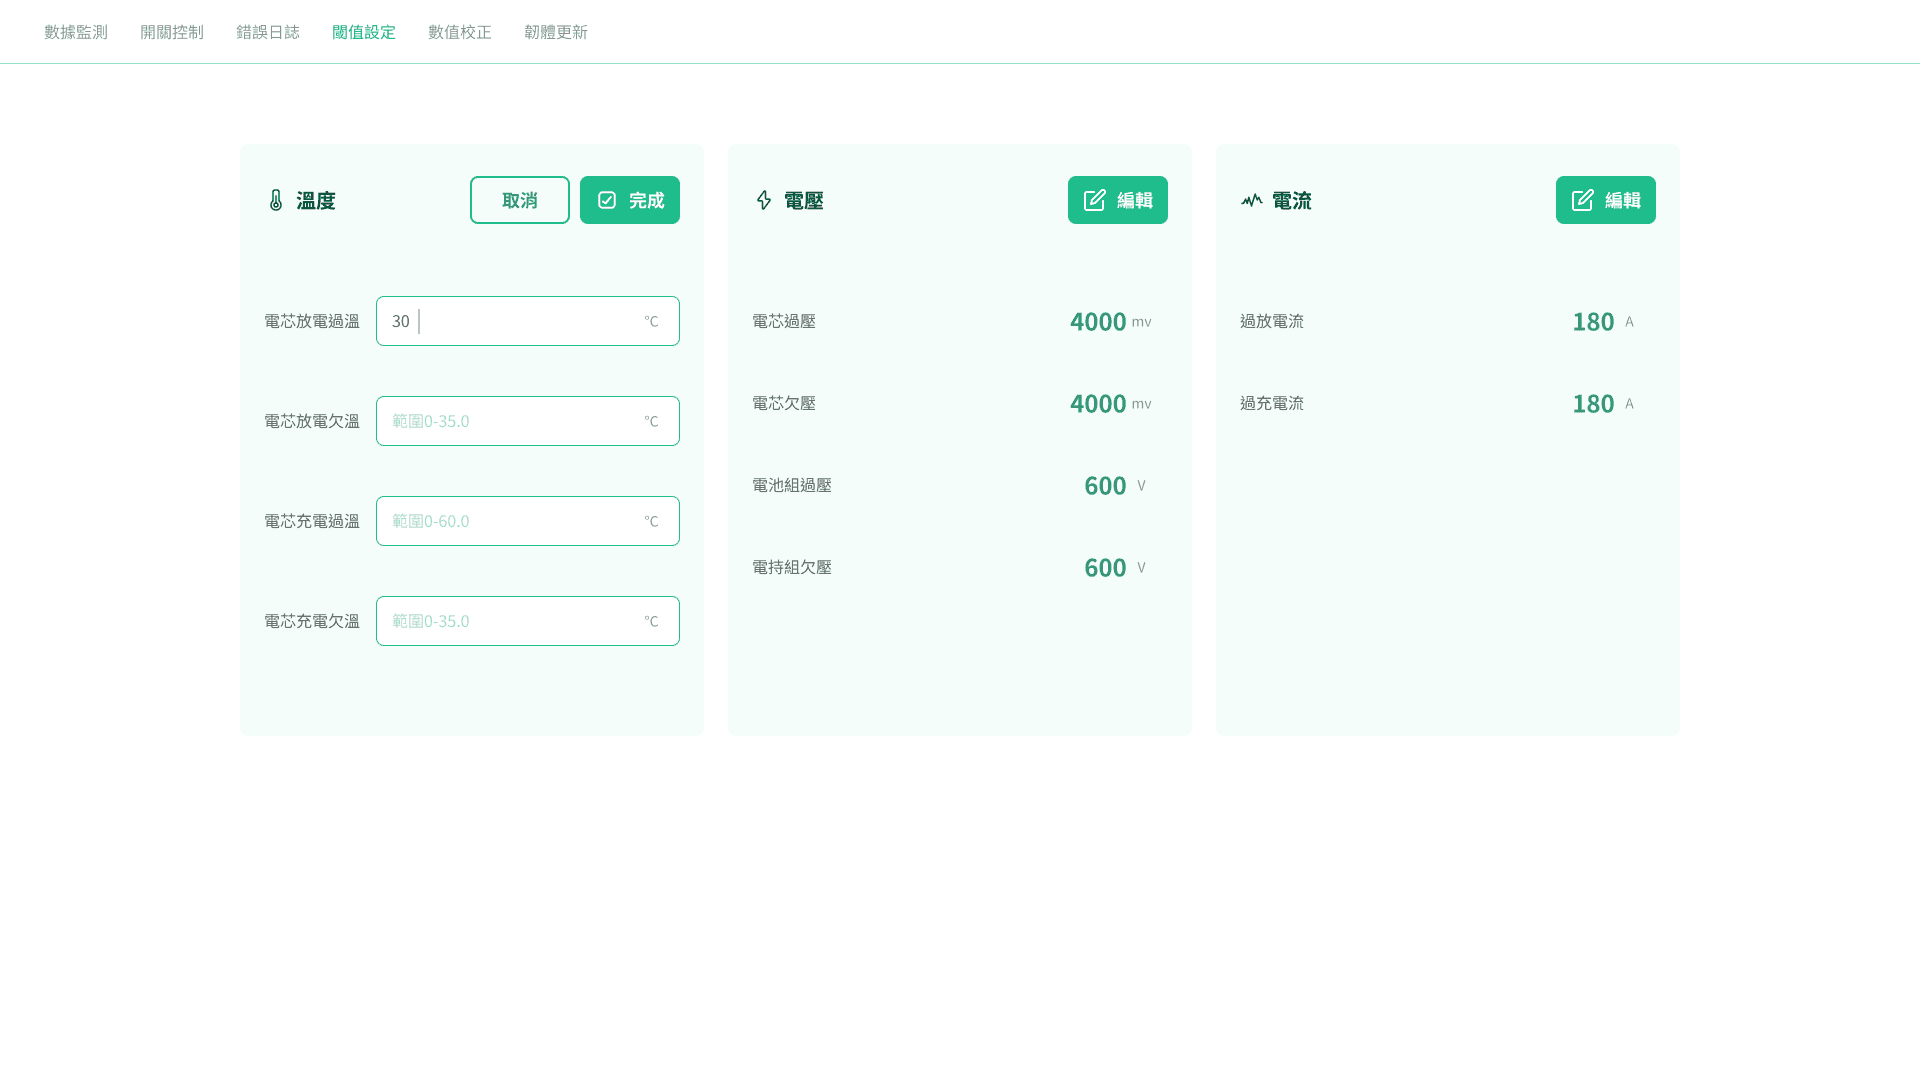The width and height of the screenshot is (1920, 1080).
Task: Open the 開關控制 tab
Action: [x=171, y=31]
